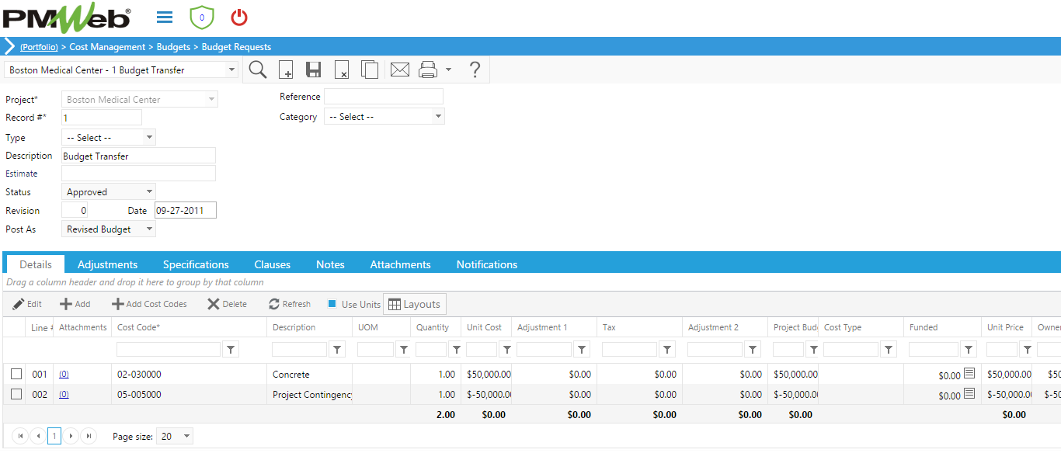Switch to the Notifications tab
The height and width of the screenshot is (452, 1062).
coord(486,264)
